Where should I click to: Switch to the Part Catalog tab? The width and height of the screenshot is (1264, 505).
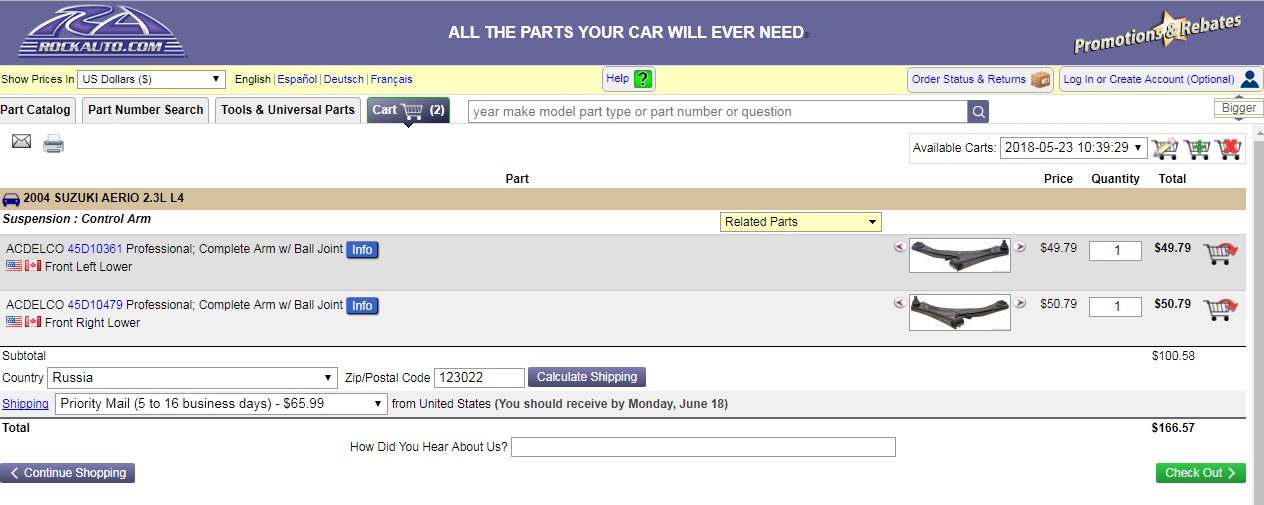(x=36, y=110)
